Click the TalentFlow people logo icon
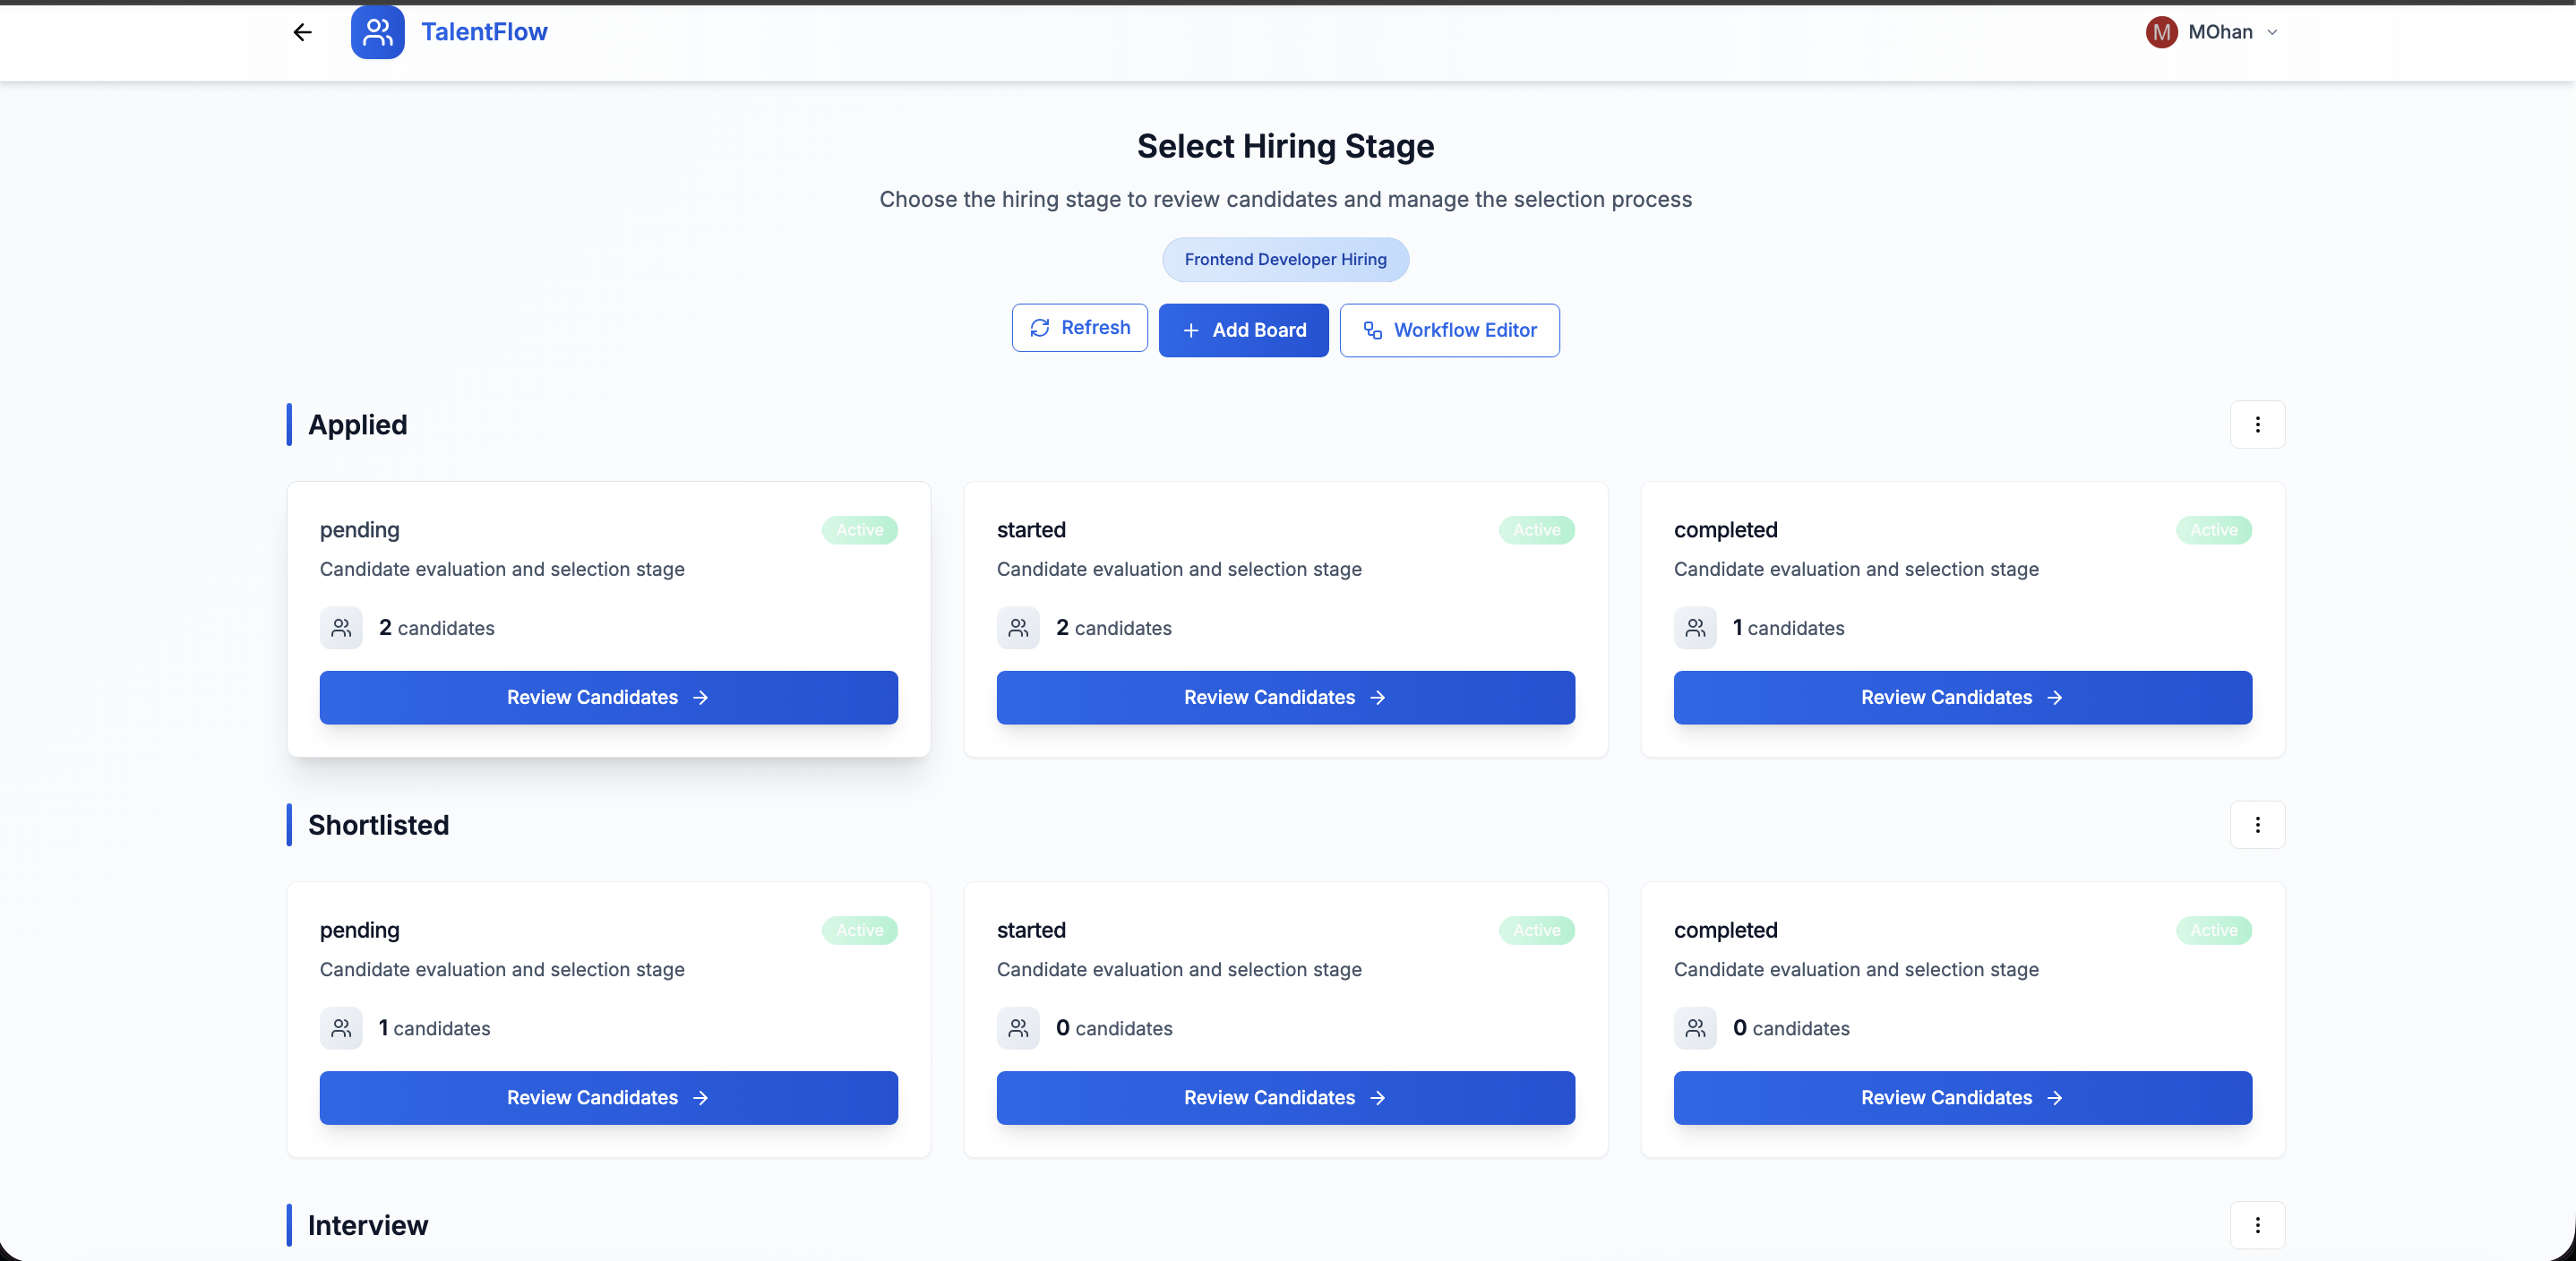This screenshot has width=2576, height=1261. point(377,32)
